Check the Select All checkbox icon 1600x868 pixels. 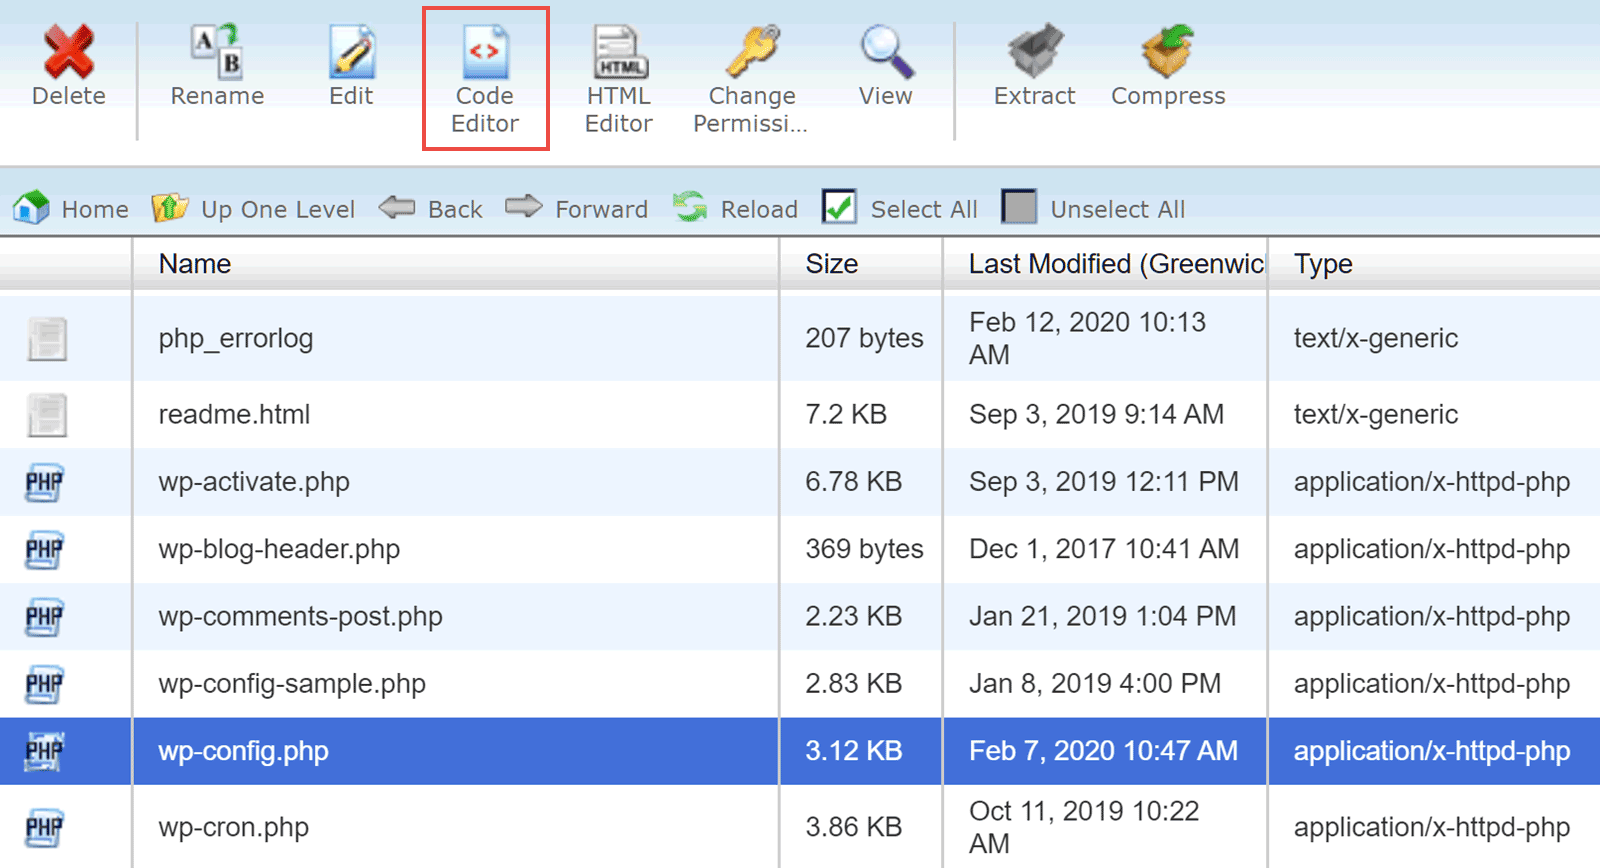839,207
